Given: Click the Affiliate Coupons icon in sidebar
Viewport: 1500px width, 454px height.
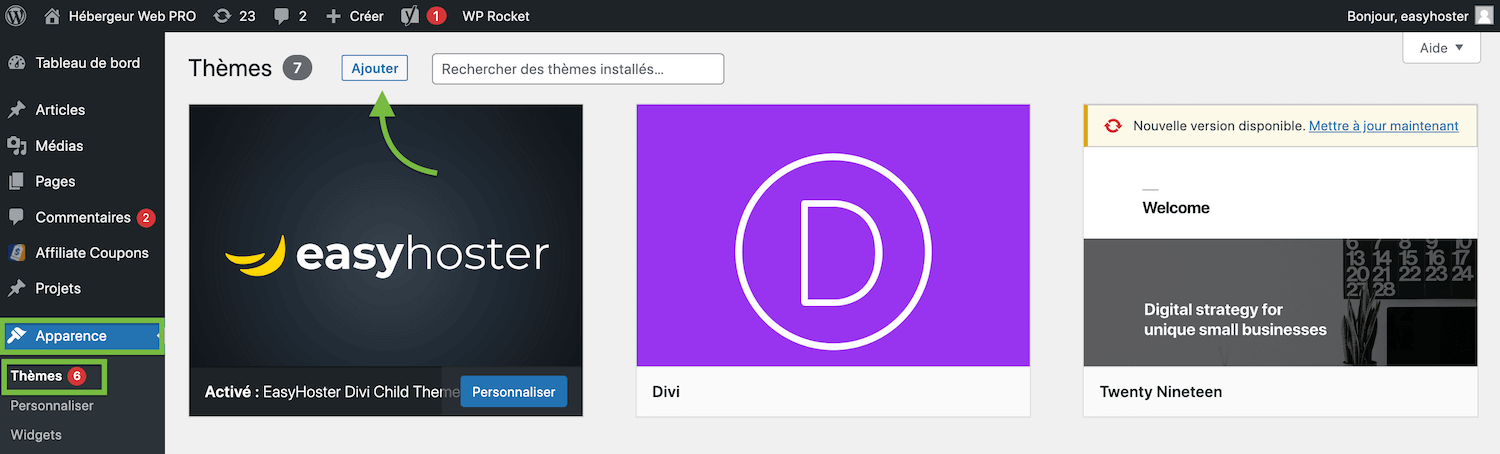Looking at the screenshot, I should (x=16, y=253).
